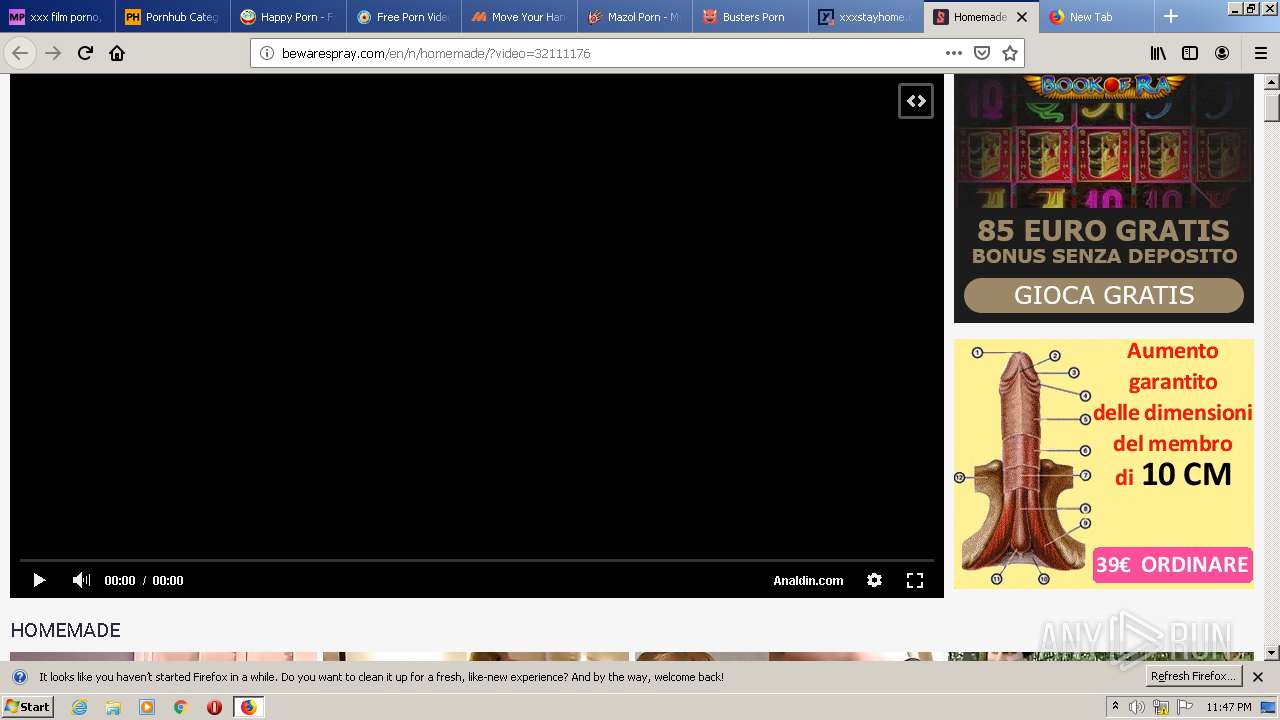Go back to the previous page
The width and height of the screenshot is (1280, 720).
tap(20, 53)
